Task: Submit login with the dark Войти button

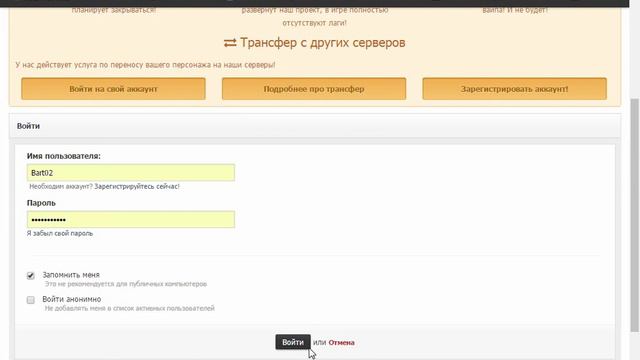Action: [293, 342]
